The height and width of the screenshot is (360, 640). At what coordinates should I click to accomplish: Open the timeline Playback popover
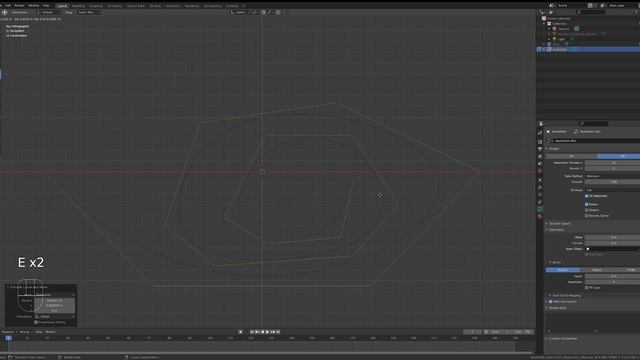click(x=9, y=332)
